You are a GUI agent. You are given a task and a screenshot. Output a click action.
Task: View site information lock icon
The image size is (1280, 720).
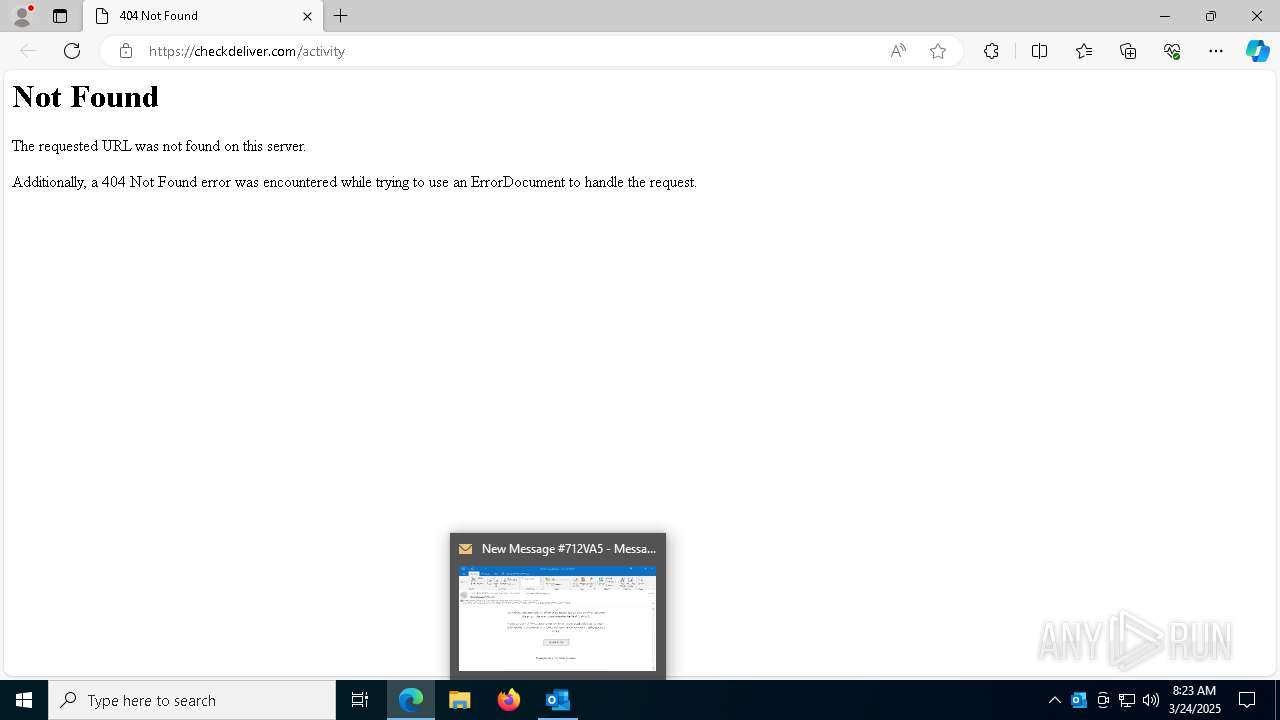[x=125, y=51]
